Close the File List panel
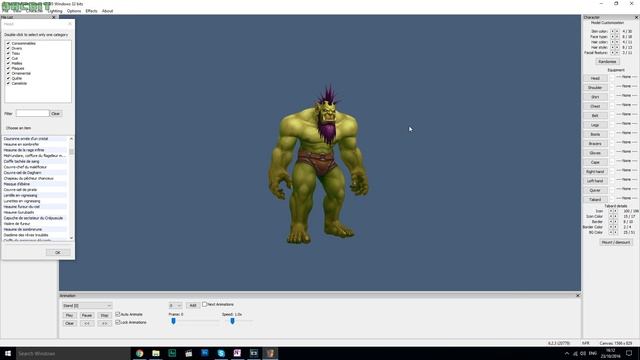This screenshot has width=640, height=360. pyautogui.click(x=53, y=18)
